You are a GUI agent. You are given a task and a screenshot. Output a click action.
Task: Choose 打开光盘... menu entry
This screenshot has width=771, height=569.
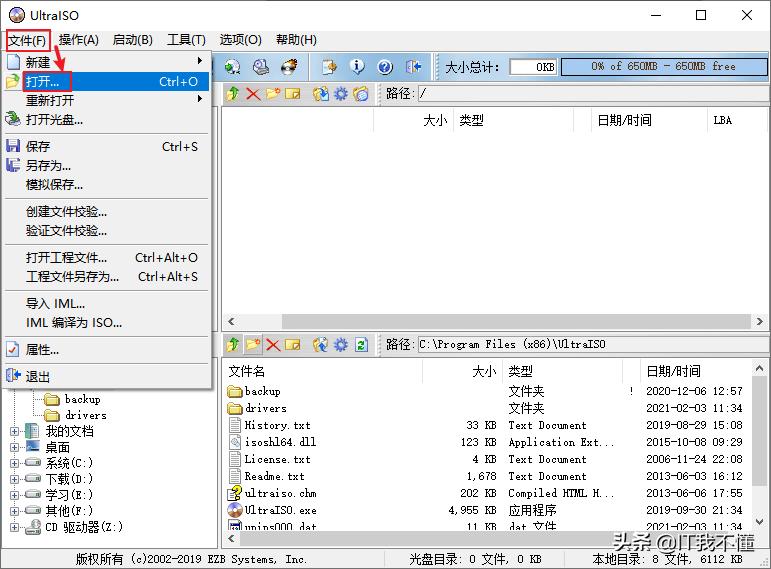pos(107,120)
